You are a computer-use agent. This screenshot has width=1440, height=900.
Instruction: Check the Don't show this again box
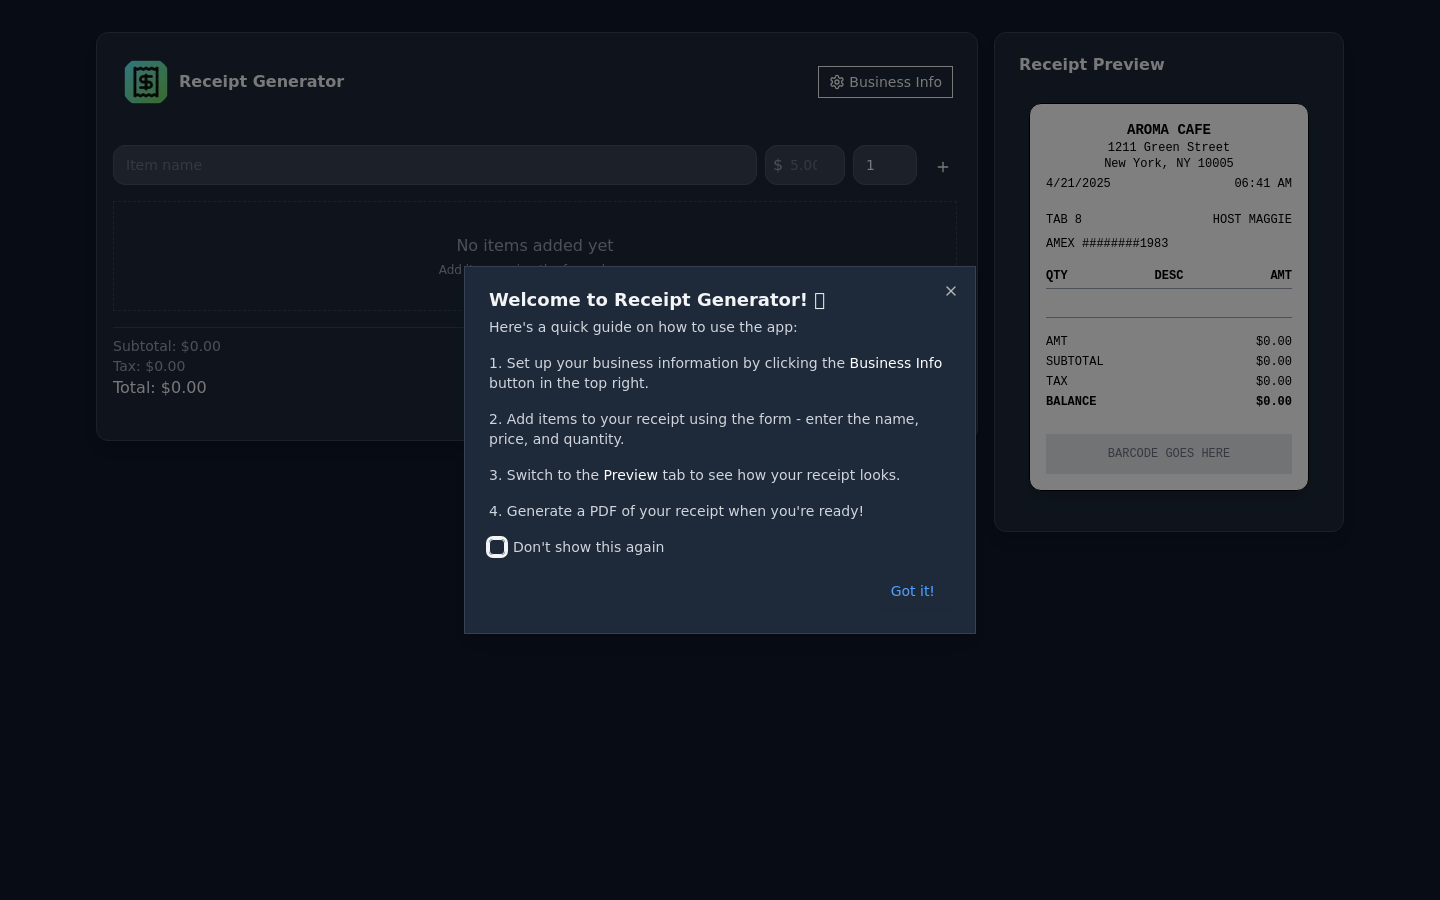pyautogui.click(x=497, y=547)
